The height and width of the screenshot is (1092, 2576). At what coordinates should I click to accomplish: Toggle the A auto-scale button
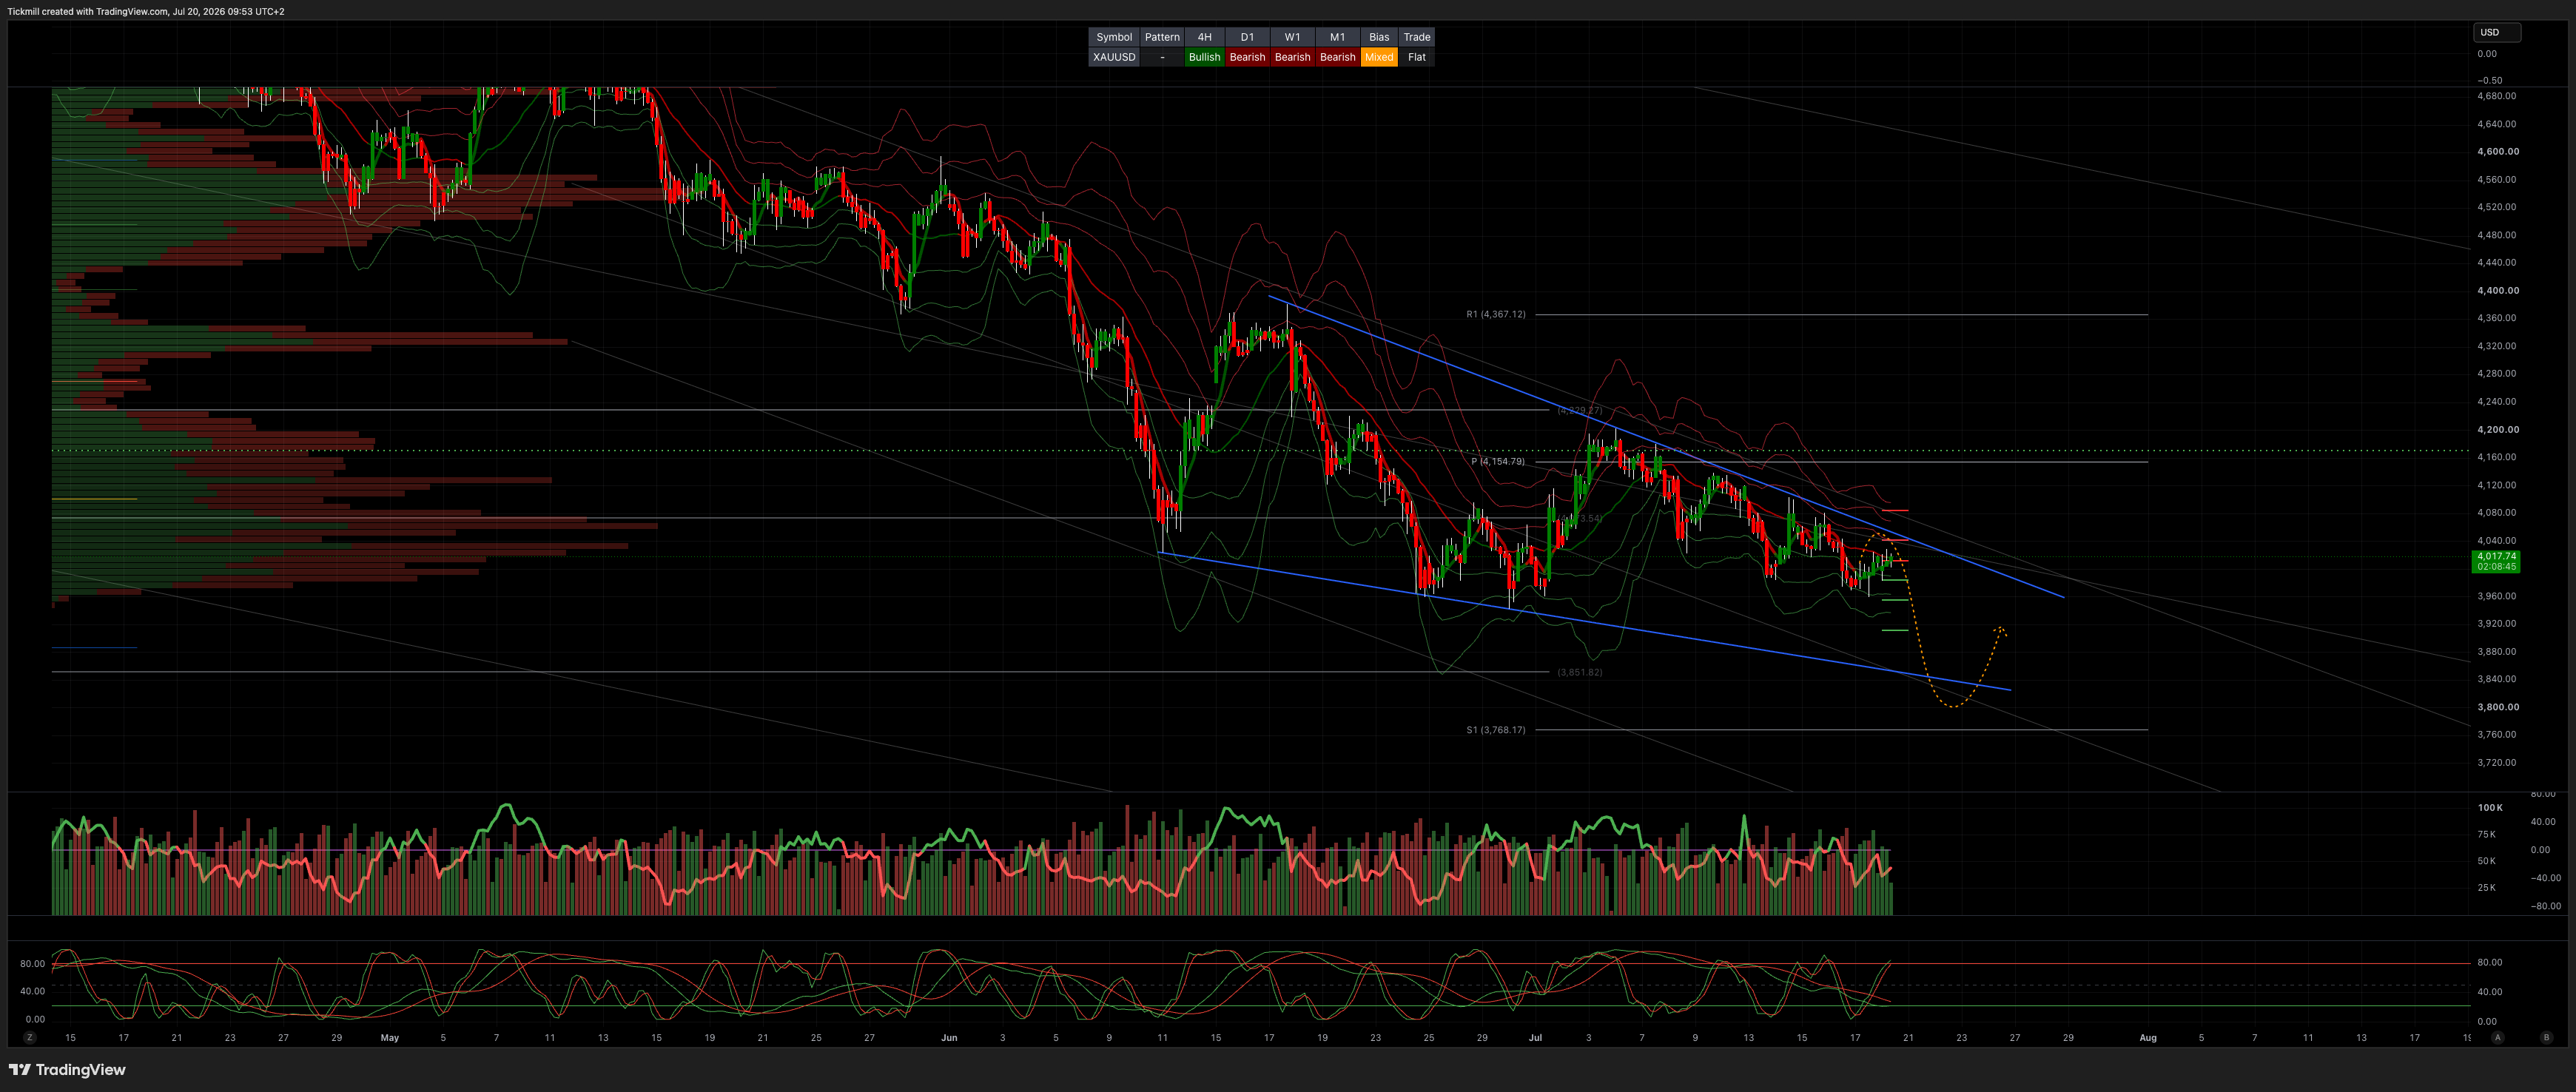(x=2497, y=1038)
